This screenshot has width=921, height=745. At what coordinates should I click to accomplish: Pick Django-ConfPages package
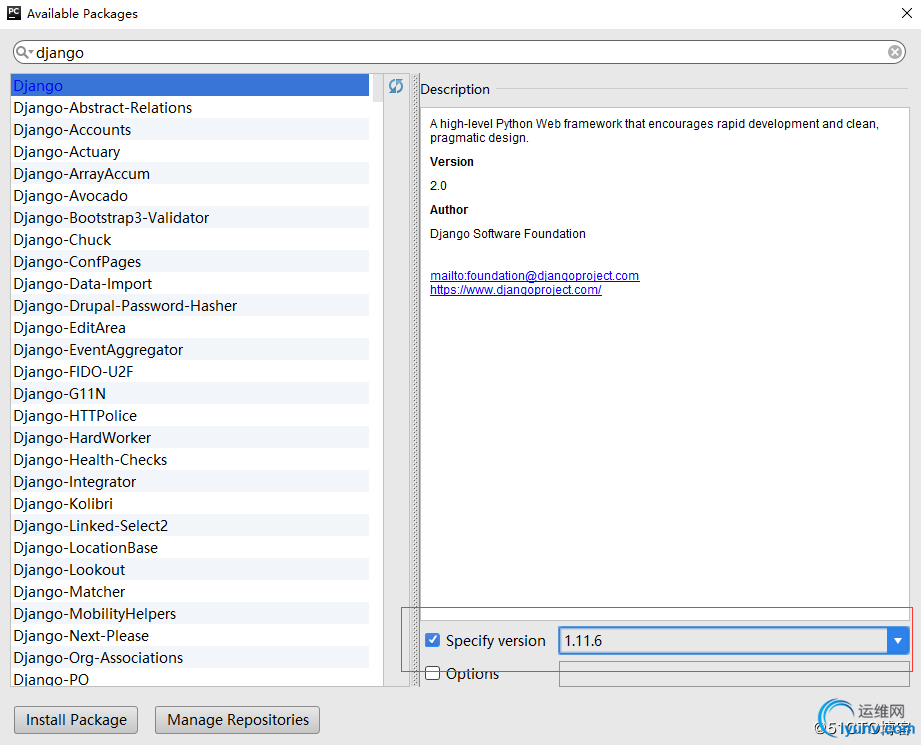190,261
